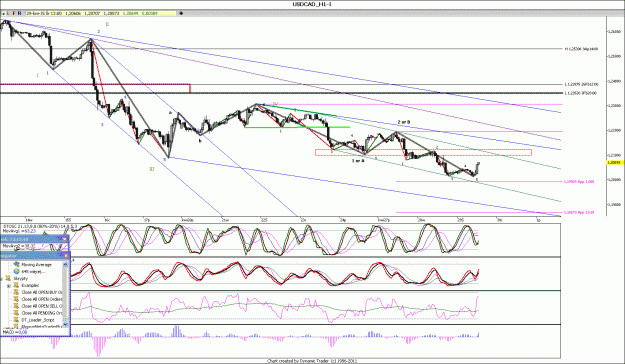Click the 'DTOSC 21,13,8,8' indicator header
This screenshot has width=625, height=364.
click(40, 226)
